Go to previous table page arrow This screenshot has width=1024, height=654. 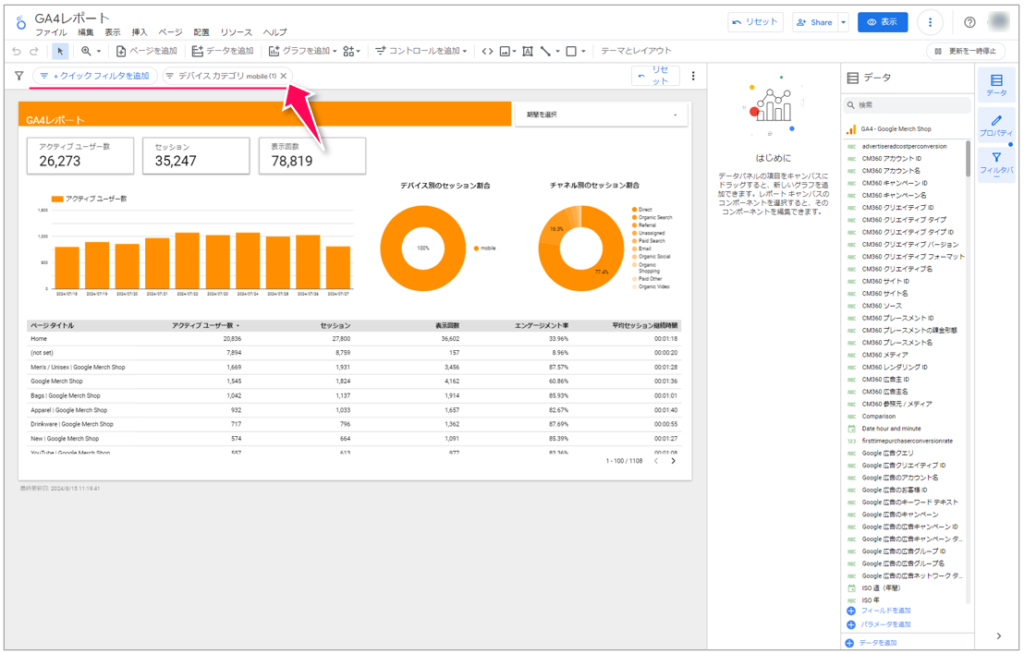click(656, 461)
